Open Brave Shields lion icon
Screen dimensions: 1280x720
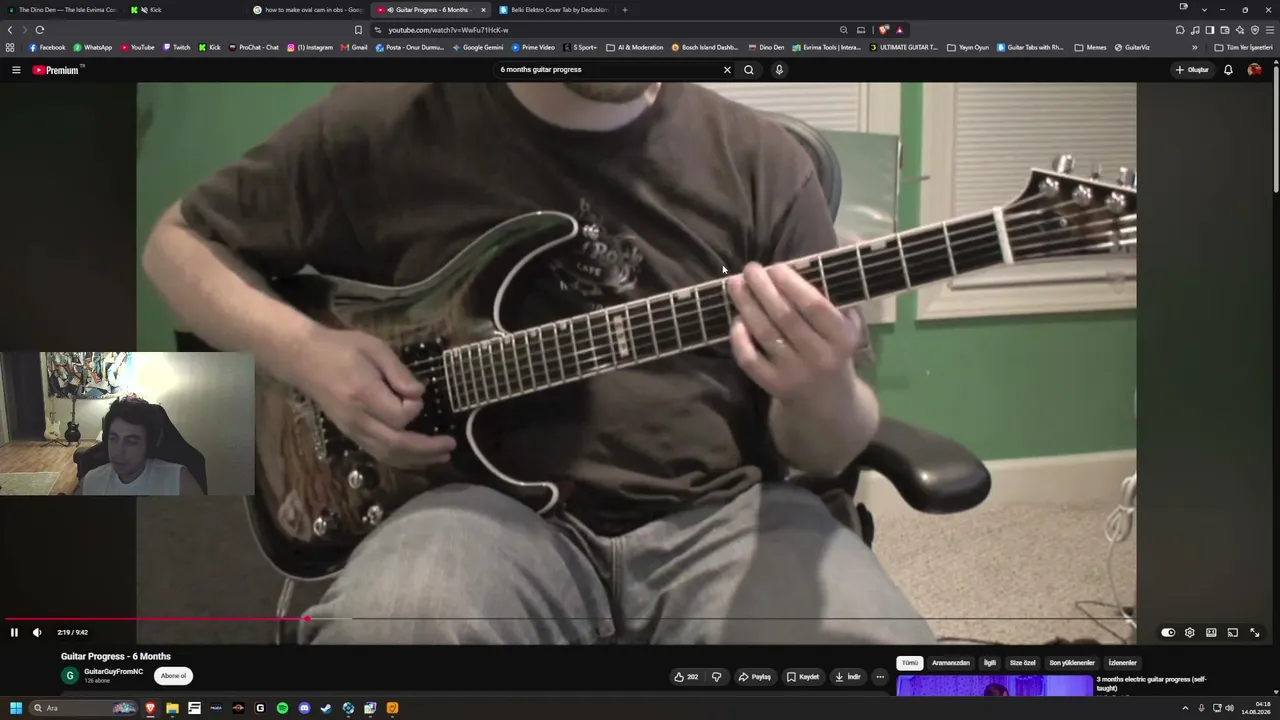[x=883, y=30]
